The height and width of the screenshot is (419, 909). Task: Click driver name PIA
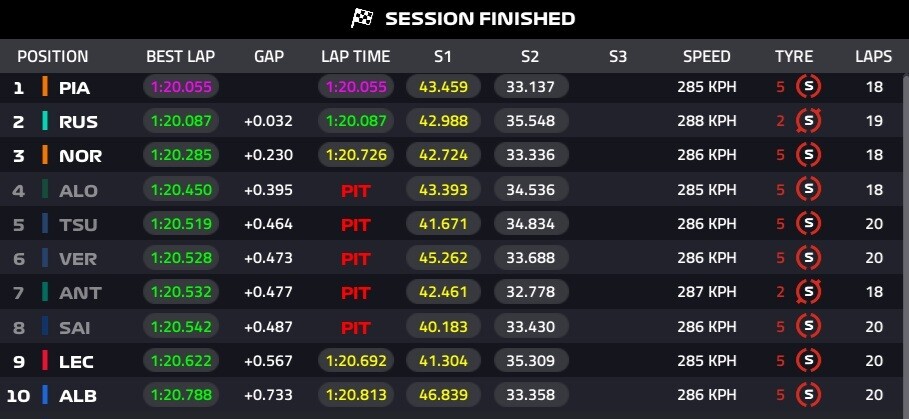point(74,88)
